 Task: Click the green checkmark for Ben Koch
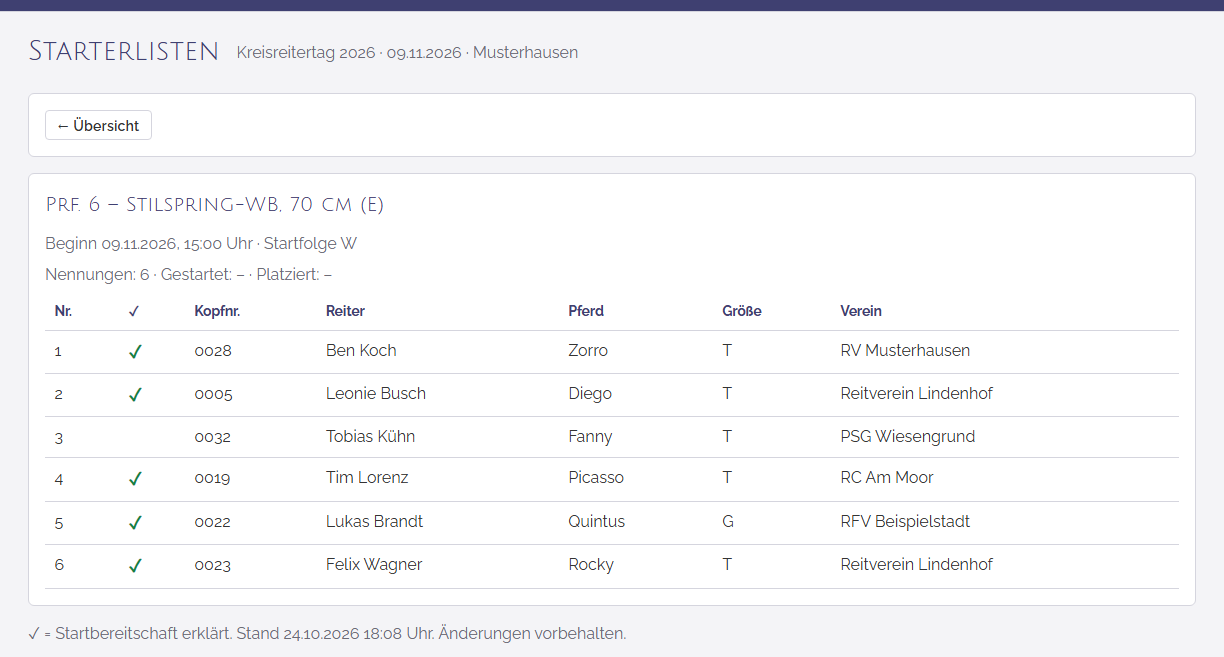(135, 352)
